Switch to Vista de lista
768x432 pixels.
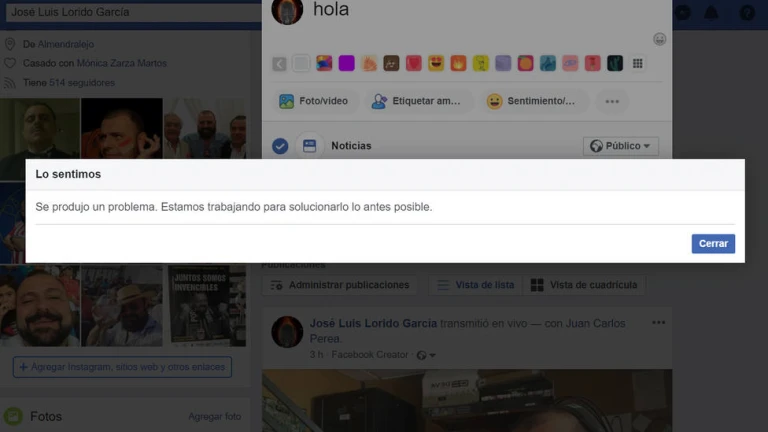tap(476, 285)
